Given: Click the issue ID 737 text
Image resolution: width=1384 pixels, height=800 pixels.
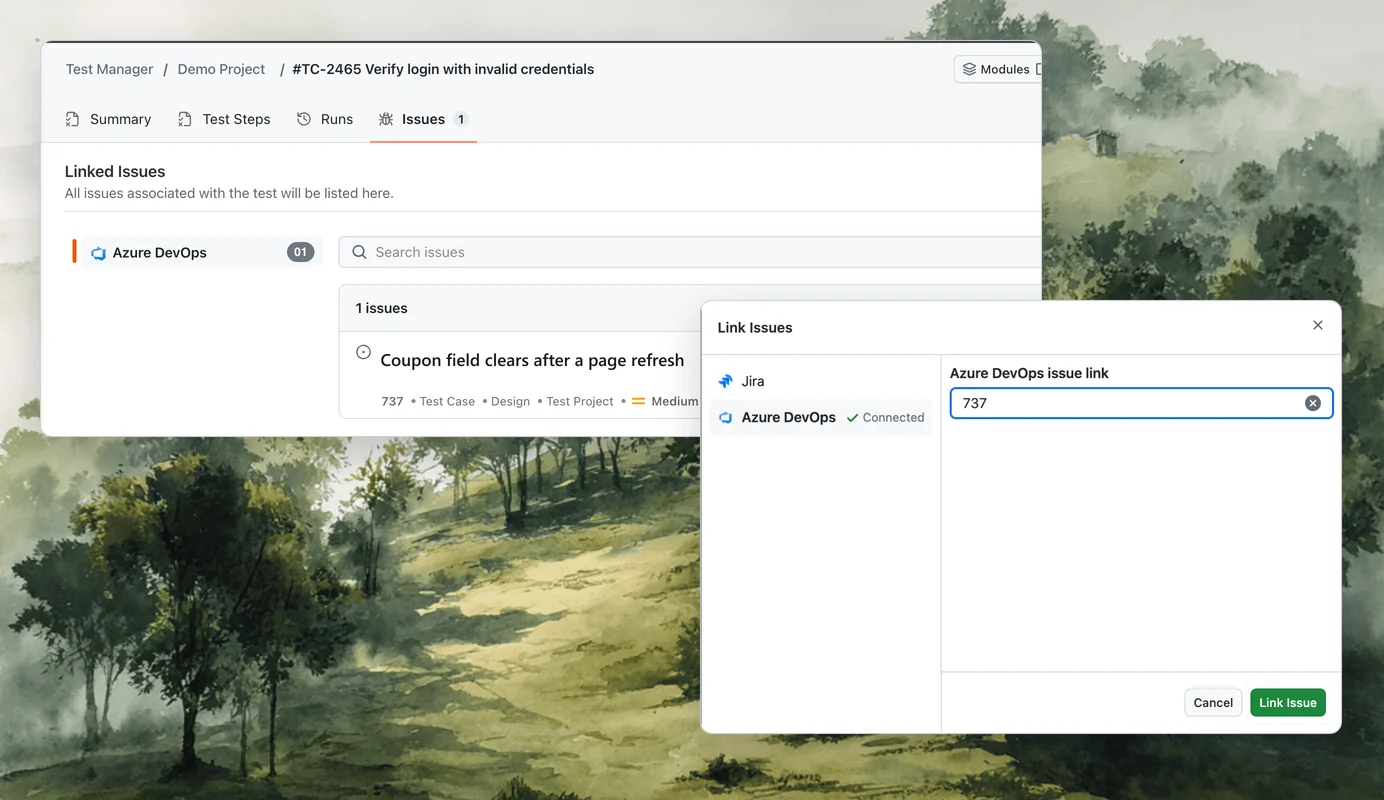Looking at the screenshot, I should pyautogui.click(x=392, y=401).
